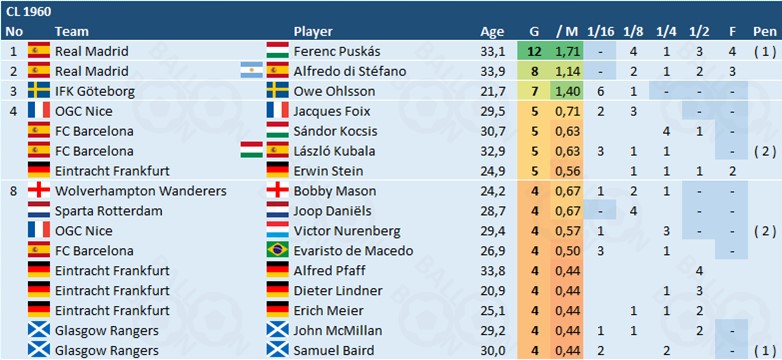The height and width of the screenshot is (360, 782).
Task: Click the Brazil flag beside Evaristo de Macedo
Action: point(278,250)
